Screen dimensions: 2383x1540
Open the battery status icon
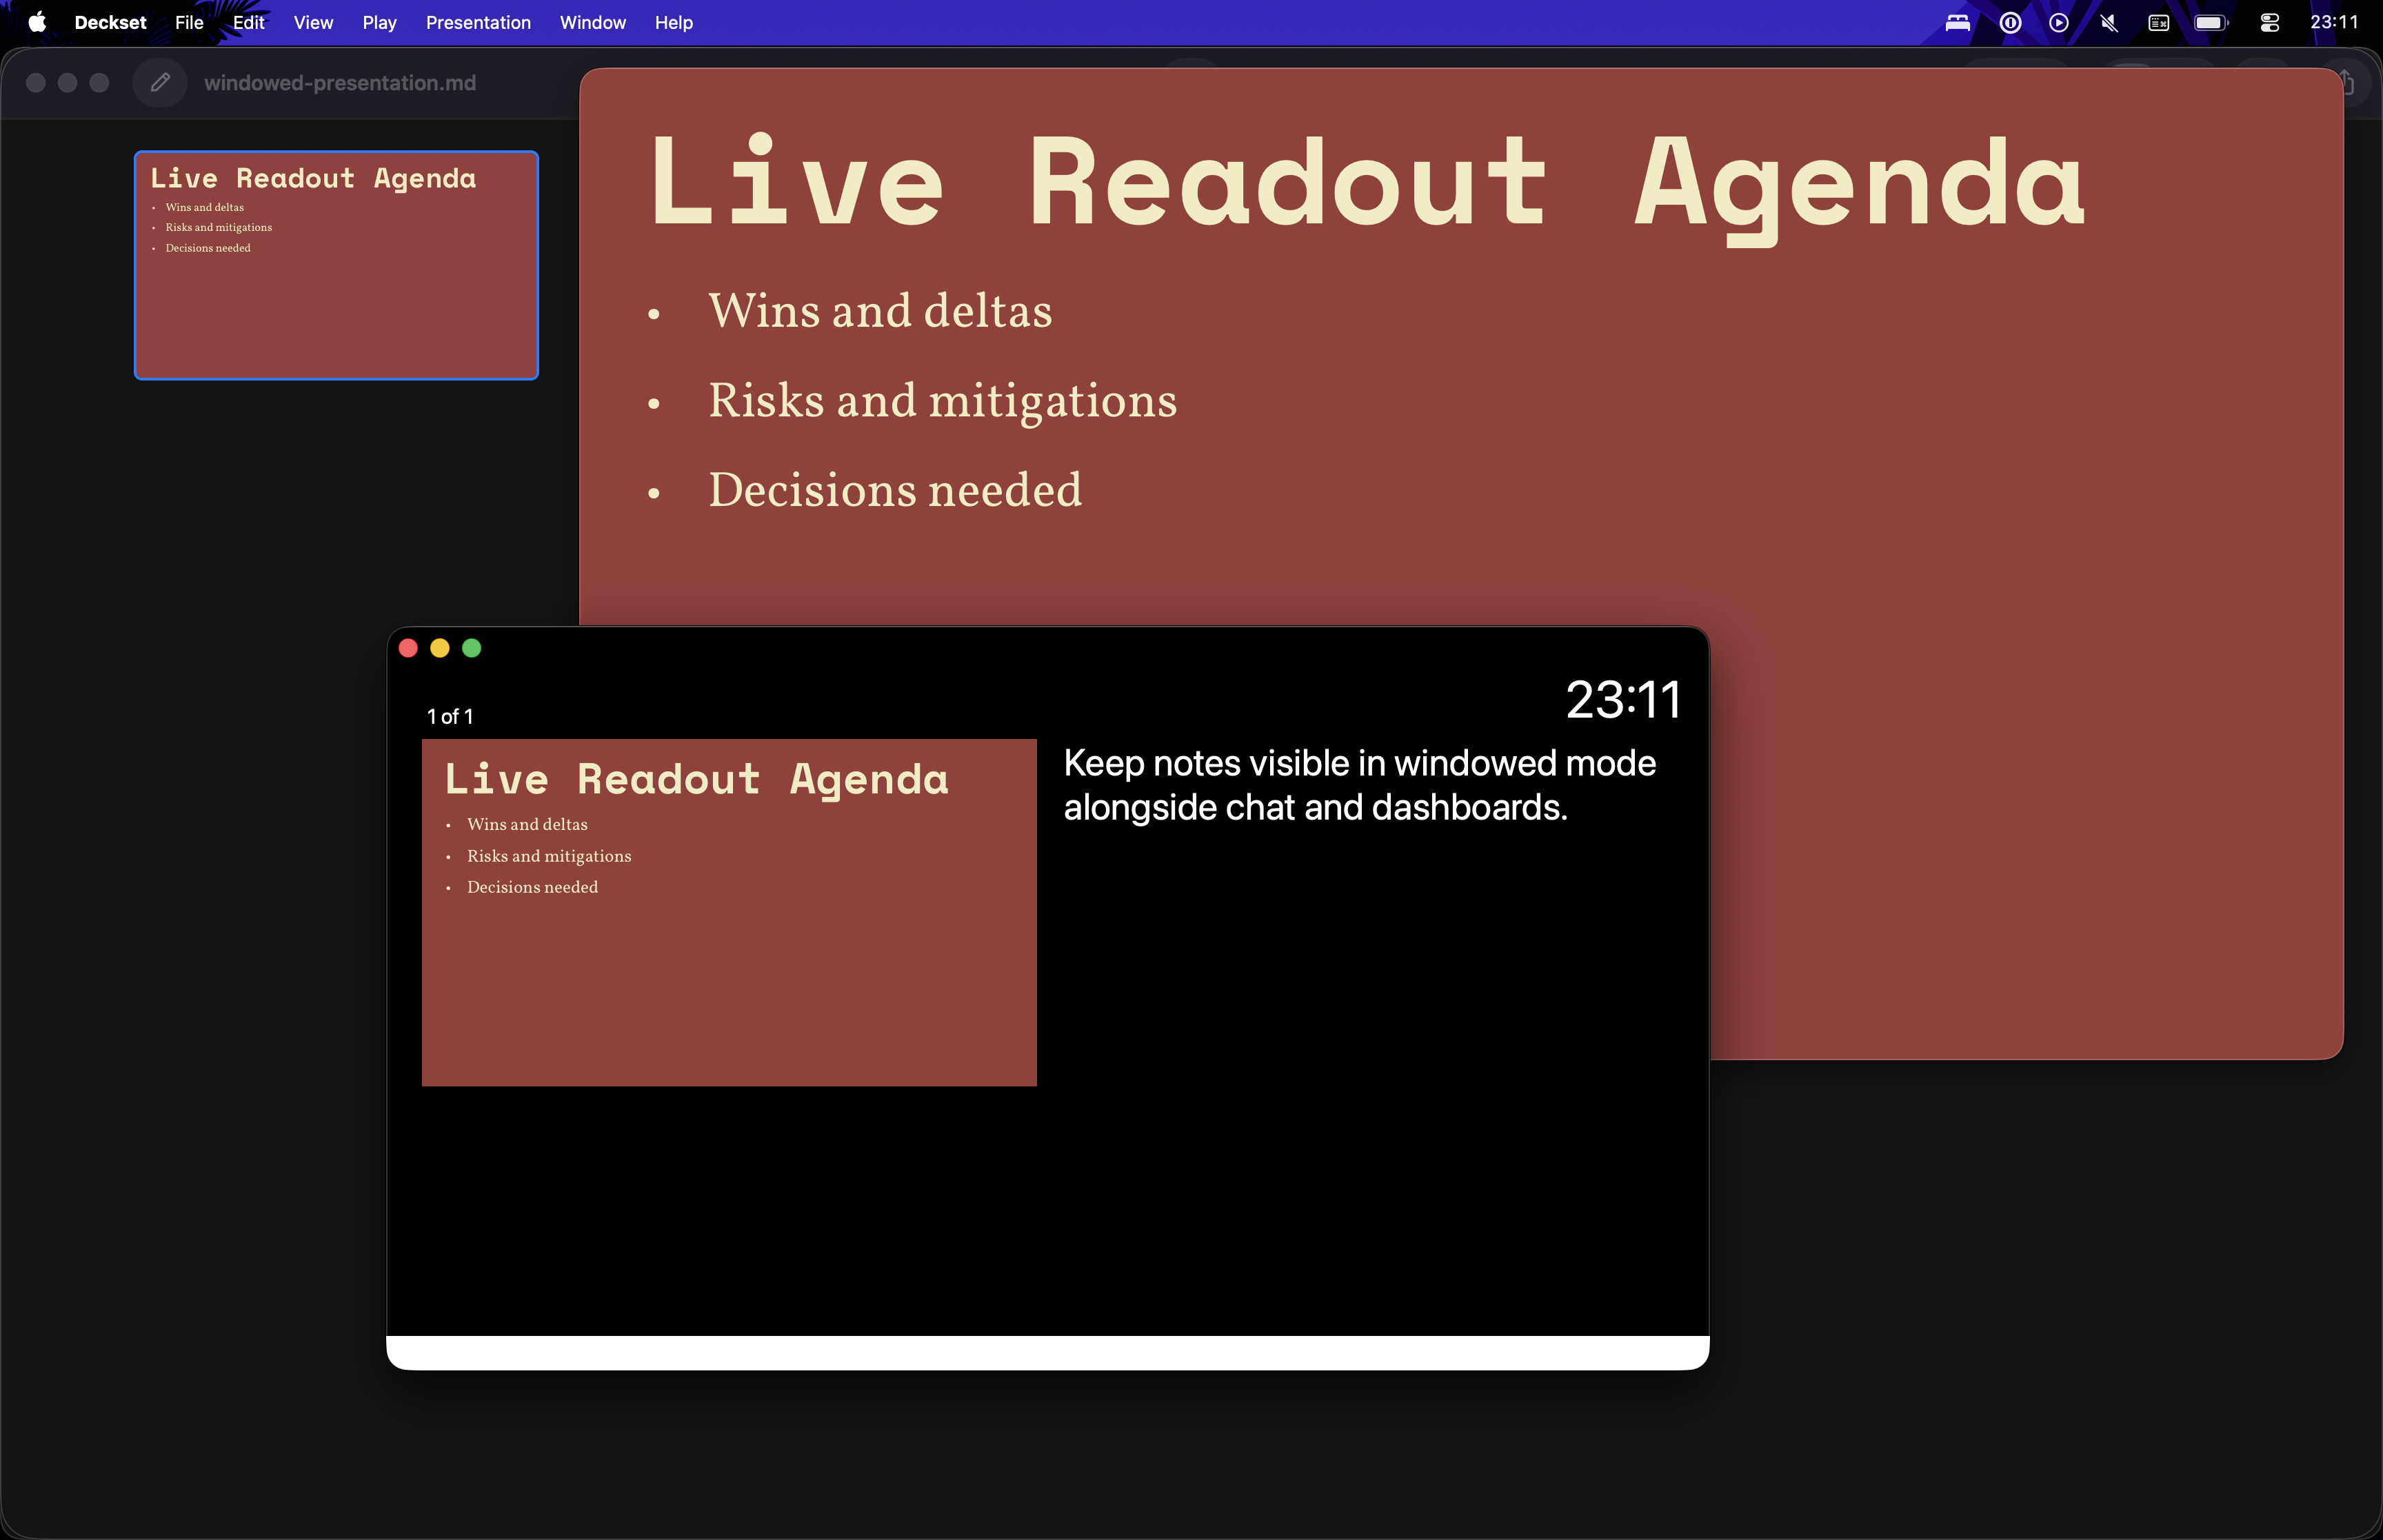pos(2210,22)
